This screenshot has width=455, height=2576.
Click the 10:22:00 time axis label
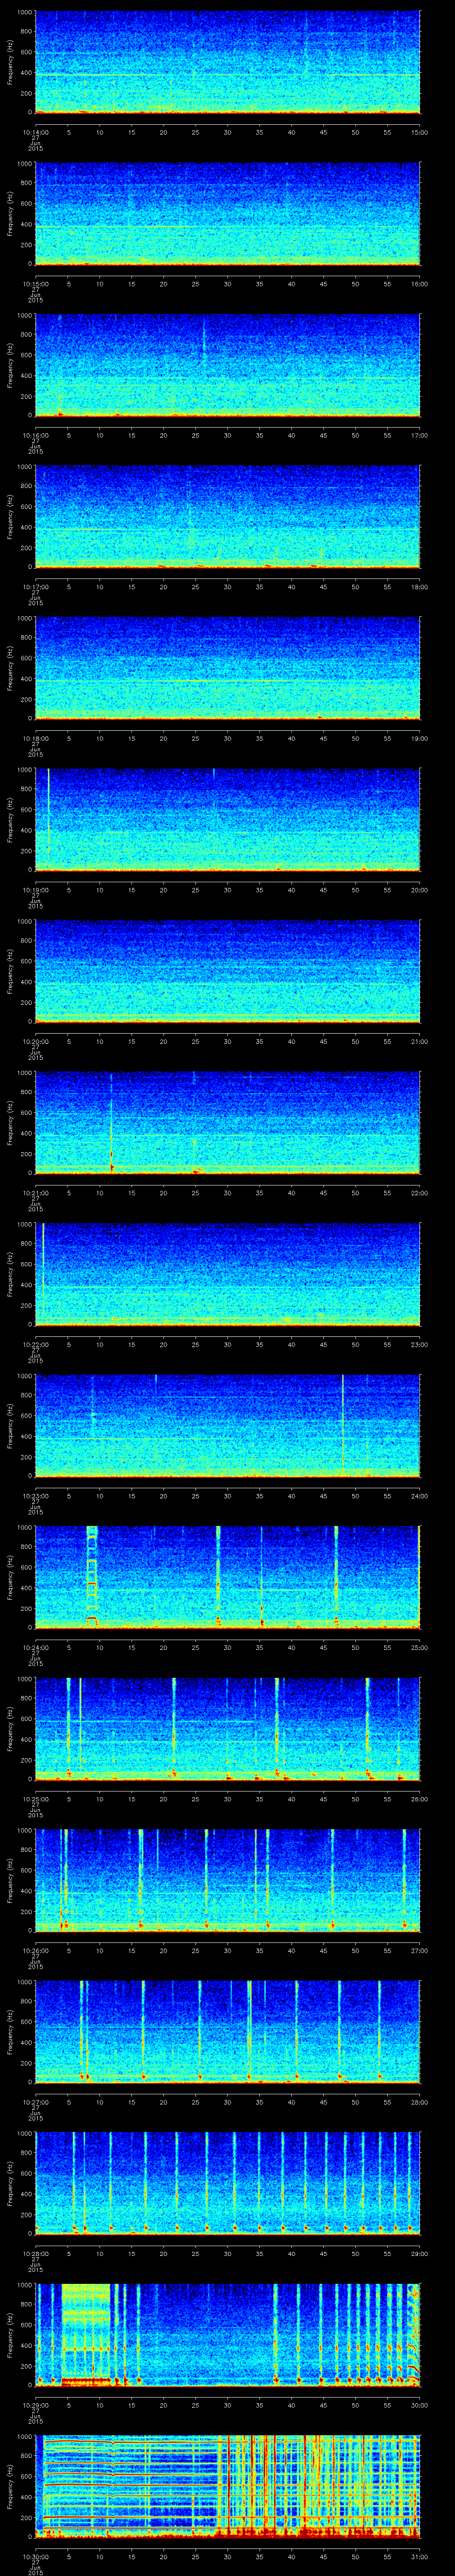[x=35, y=1344]
